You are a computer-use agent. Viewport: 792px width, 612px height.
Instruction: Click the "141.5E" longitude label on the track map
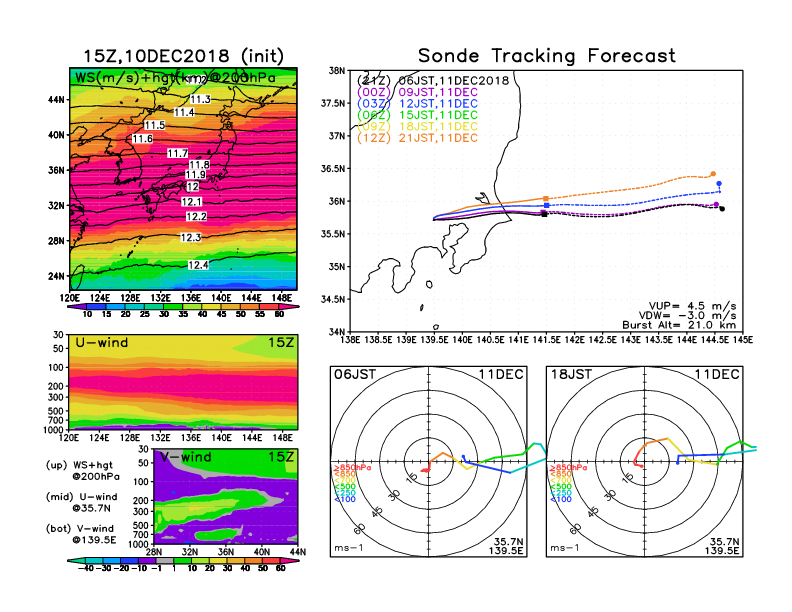(x=546, y=340)
